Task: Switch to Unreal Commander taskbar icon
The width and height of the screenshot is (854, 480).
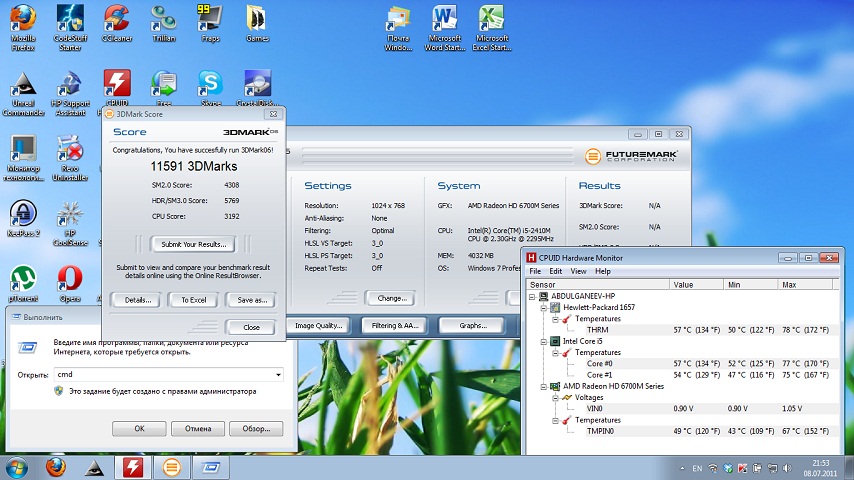Action: coord(94,467)
